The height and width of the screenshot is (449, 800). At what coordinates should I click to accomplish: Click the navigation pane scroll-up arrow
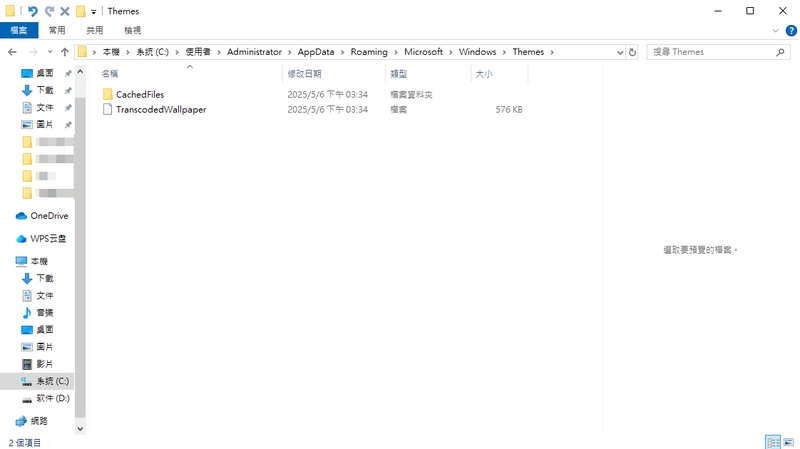[x=80, y=72]
